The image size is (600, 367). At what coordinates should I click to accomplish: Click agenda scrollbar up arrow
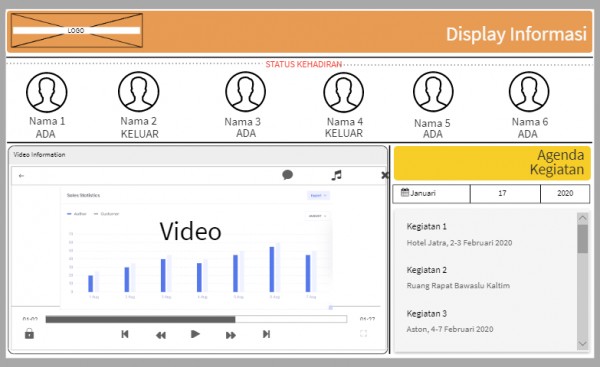(x=582, y=219)
